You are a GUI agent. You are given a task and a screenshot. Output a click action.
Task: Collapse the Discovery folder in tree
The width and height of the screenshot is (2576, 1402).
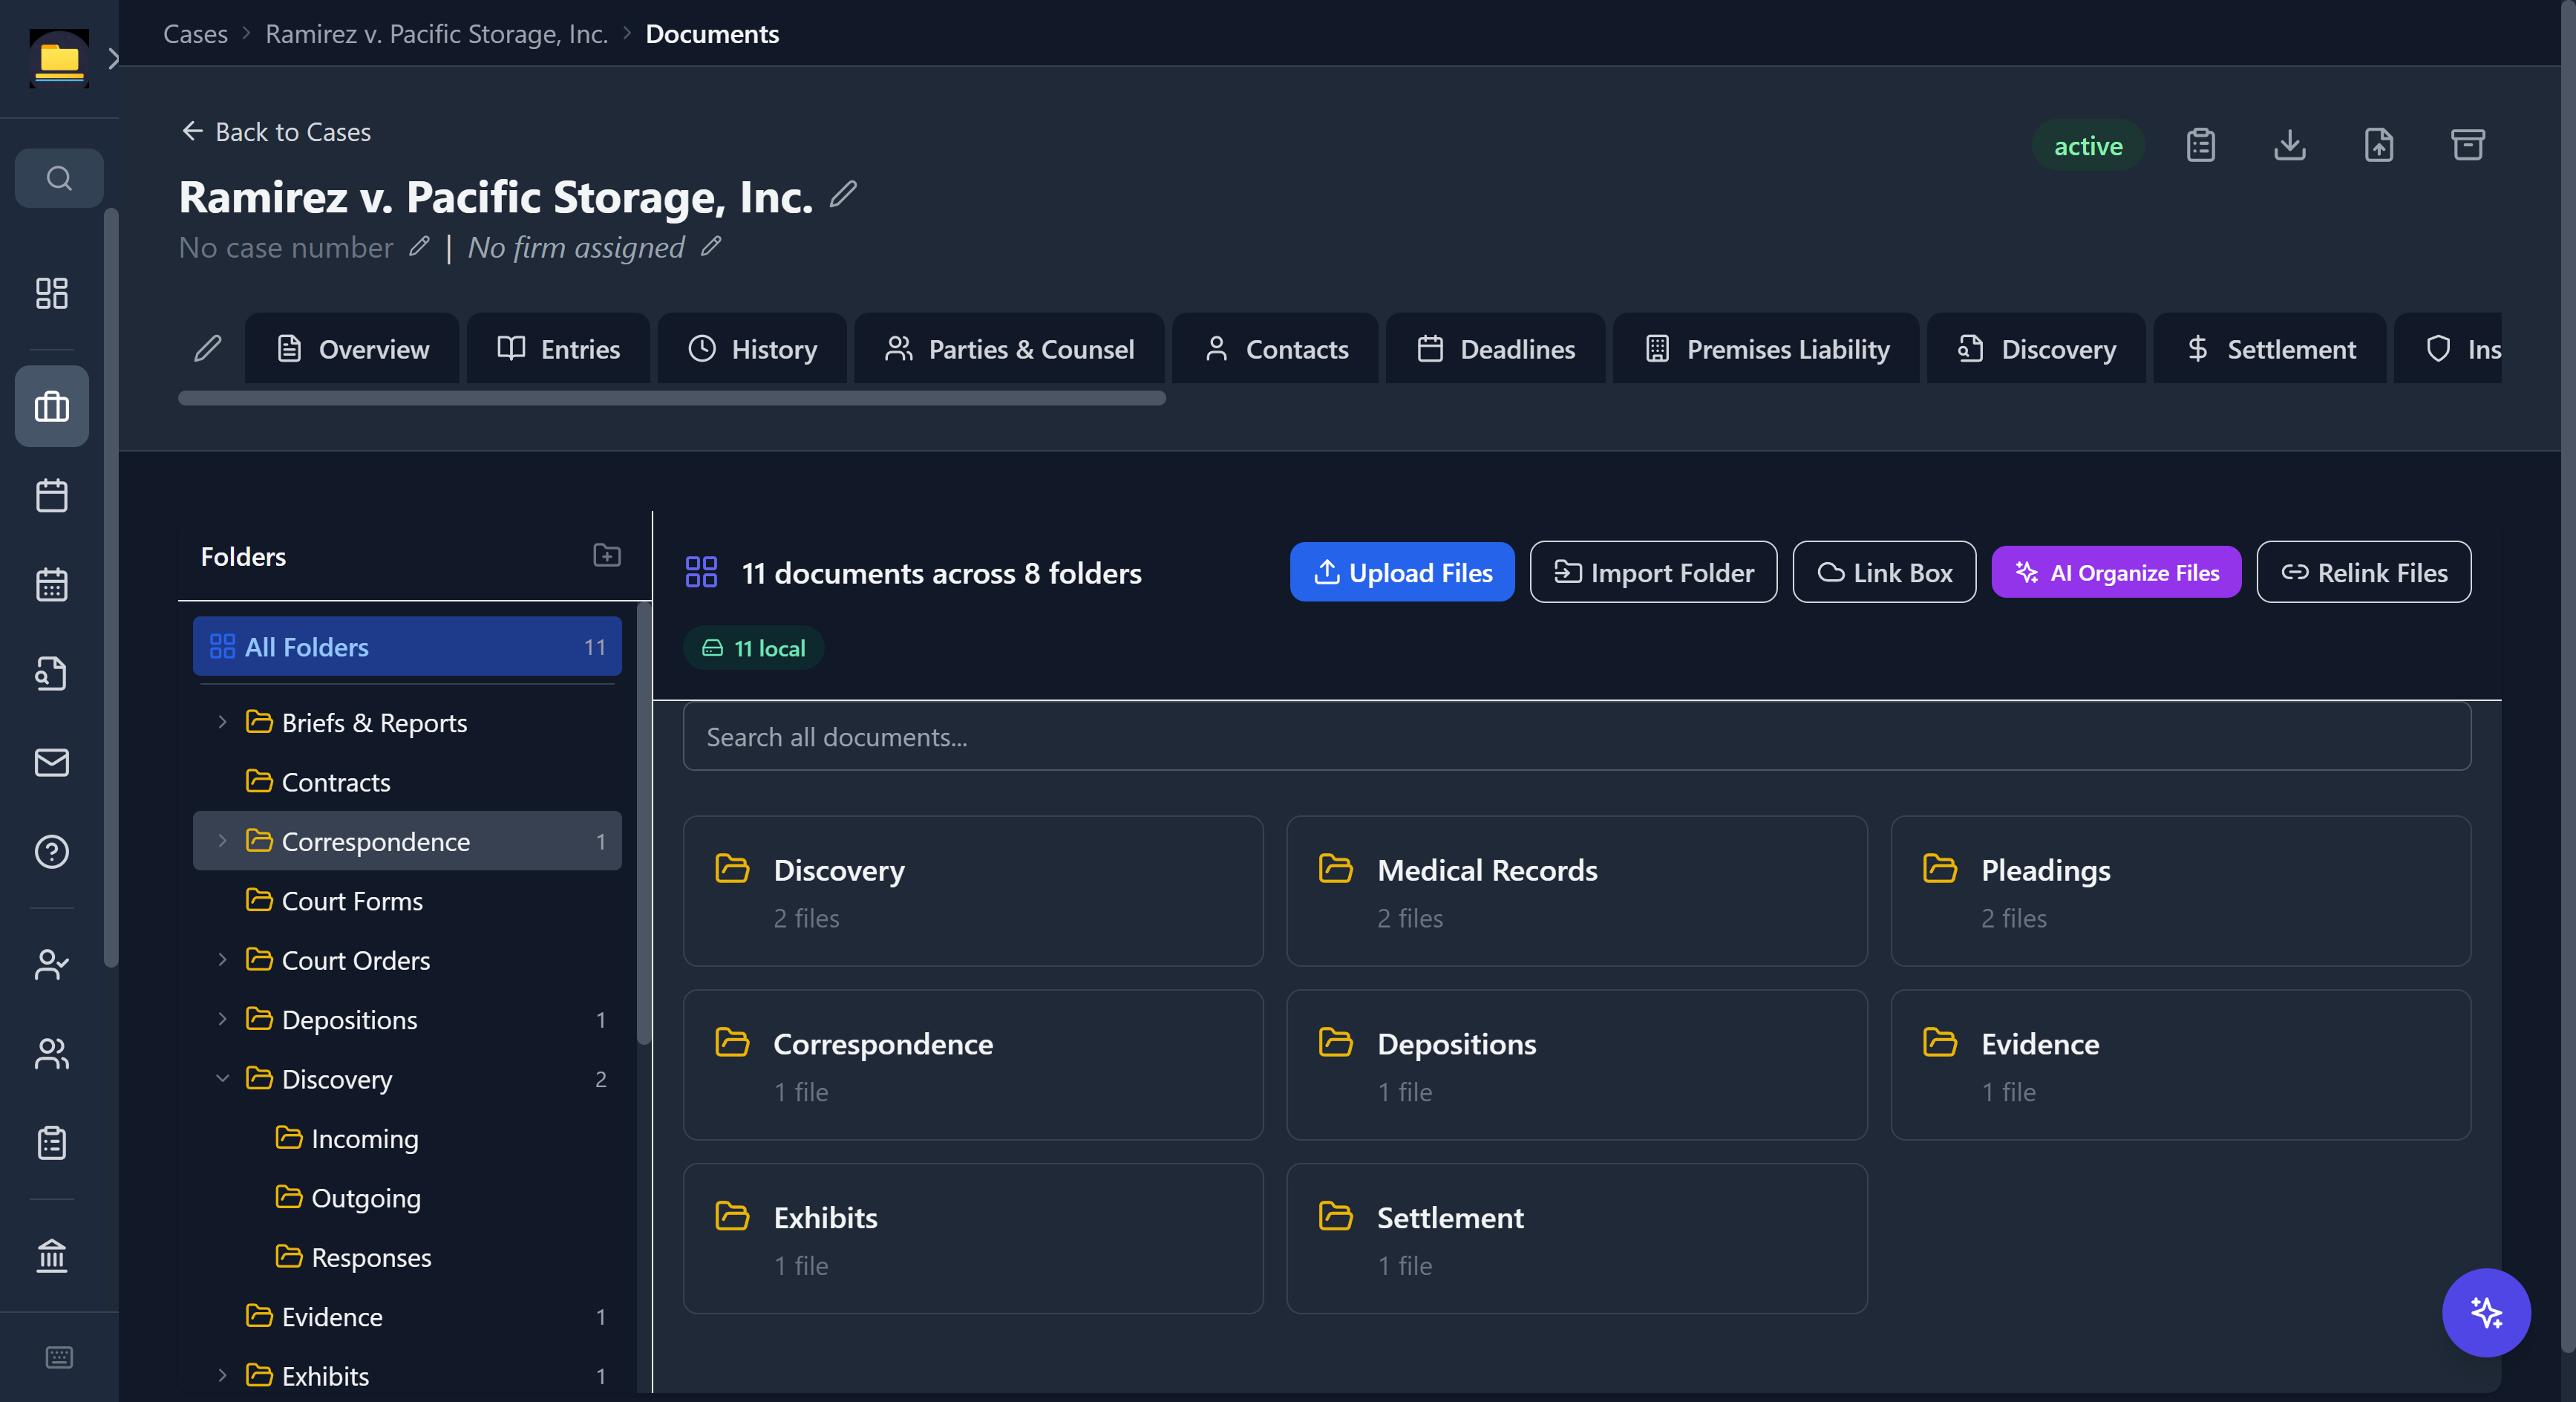pyautogui.click(x=222, y=1079)
